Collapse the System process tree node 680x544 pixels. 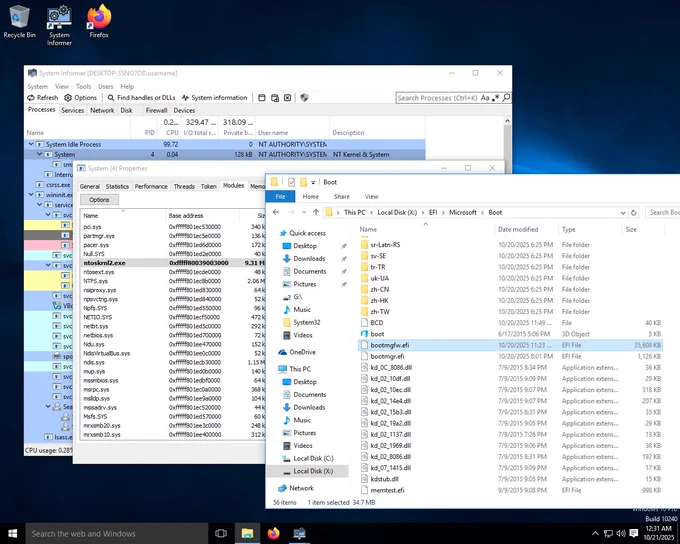click(39, 154)
